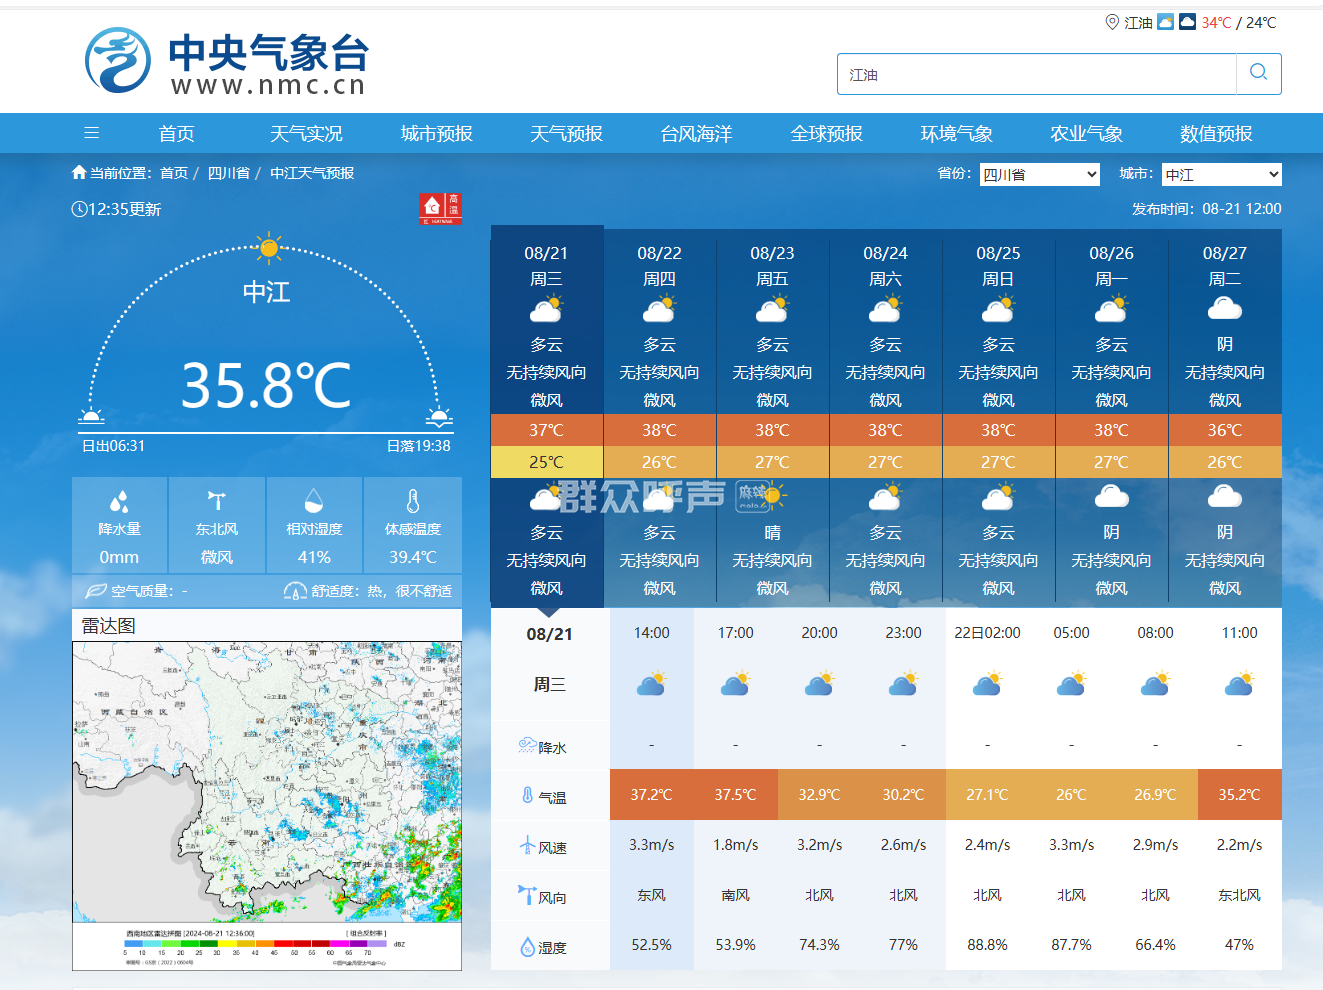Open the 台风海洋 menu item
1323x990 pixels.
tap(696, 133)
